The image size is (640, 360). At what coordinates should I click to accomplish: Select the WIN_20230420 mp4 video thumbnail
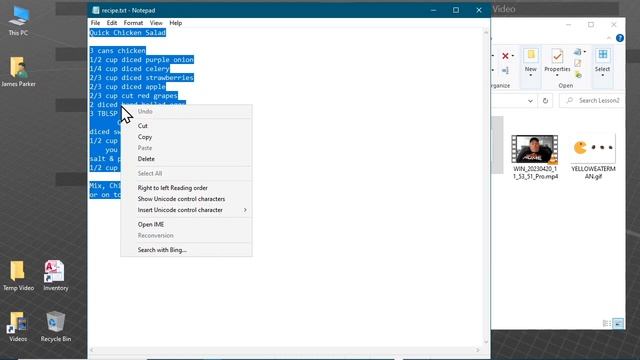pyautogui.click(x=535, y=157)
